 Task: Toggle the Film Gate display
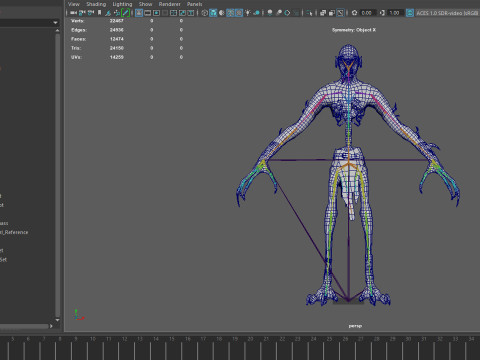[x=147, y=13]
